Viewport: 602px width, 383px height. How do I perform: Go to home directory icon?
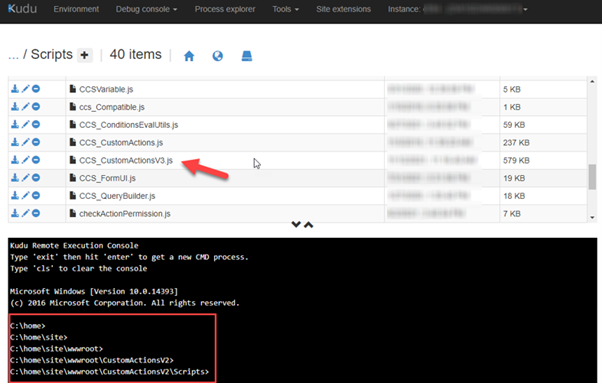(x=189, y=56)
